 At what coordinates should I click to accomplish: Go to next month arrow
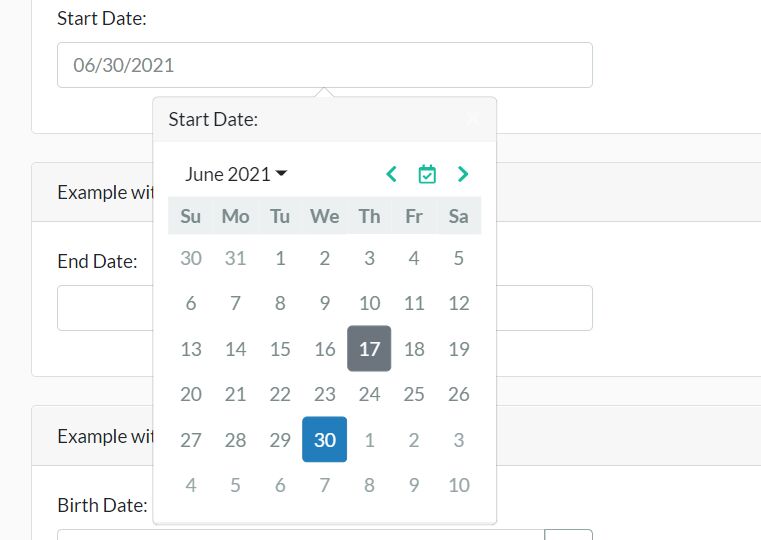463,174
